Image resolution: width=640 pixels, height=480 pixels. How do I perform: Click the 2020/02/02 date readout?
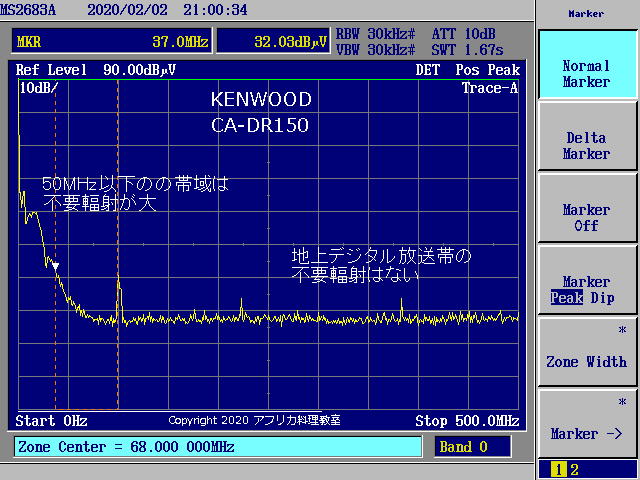point(127,10)
